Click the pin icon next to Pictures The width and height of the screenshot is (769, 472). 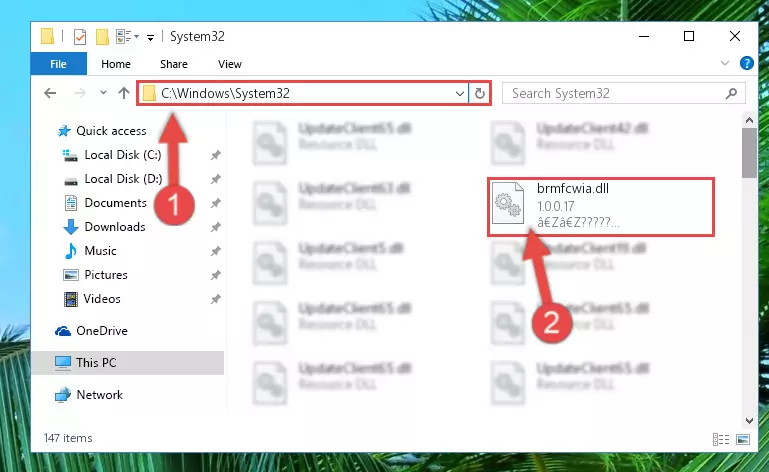click(215, 275)
